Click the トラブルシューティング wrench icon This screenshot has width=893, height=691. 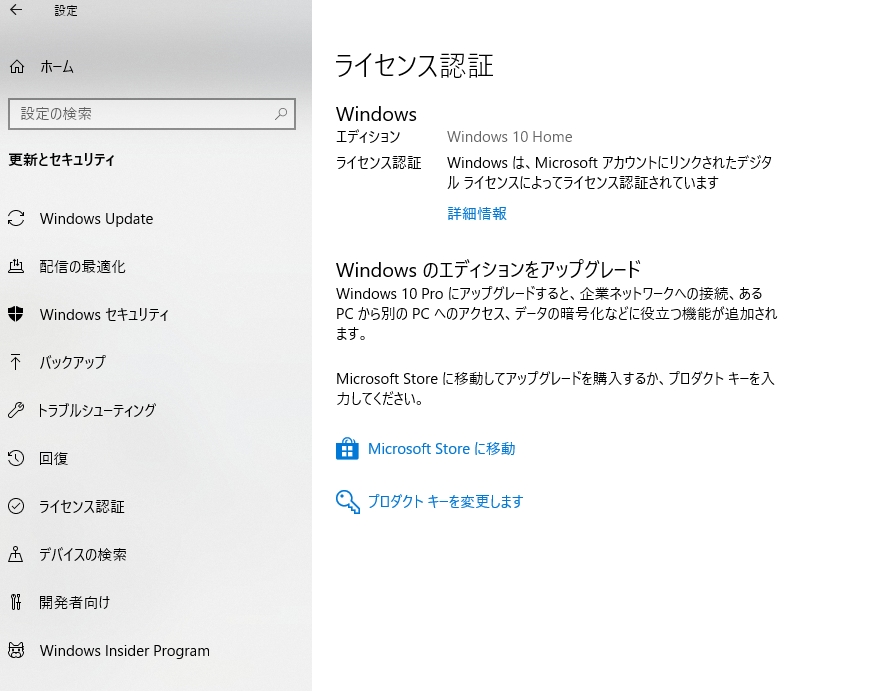(x=16, y=410)
